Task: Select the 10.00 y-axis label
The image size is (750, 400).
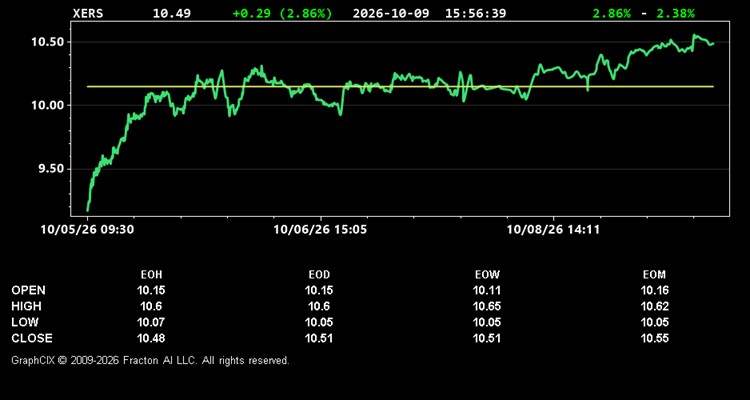Action: 48,105
